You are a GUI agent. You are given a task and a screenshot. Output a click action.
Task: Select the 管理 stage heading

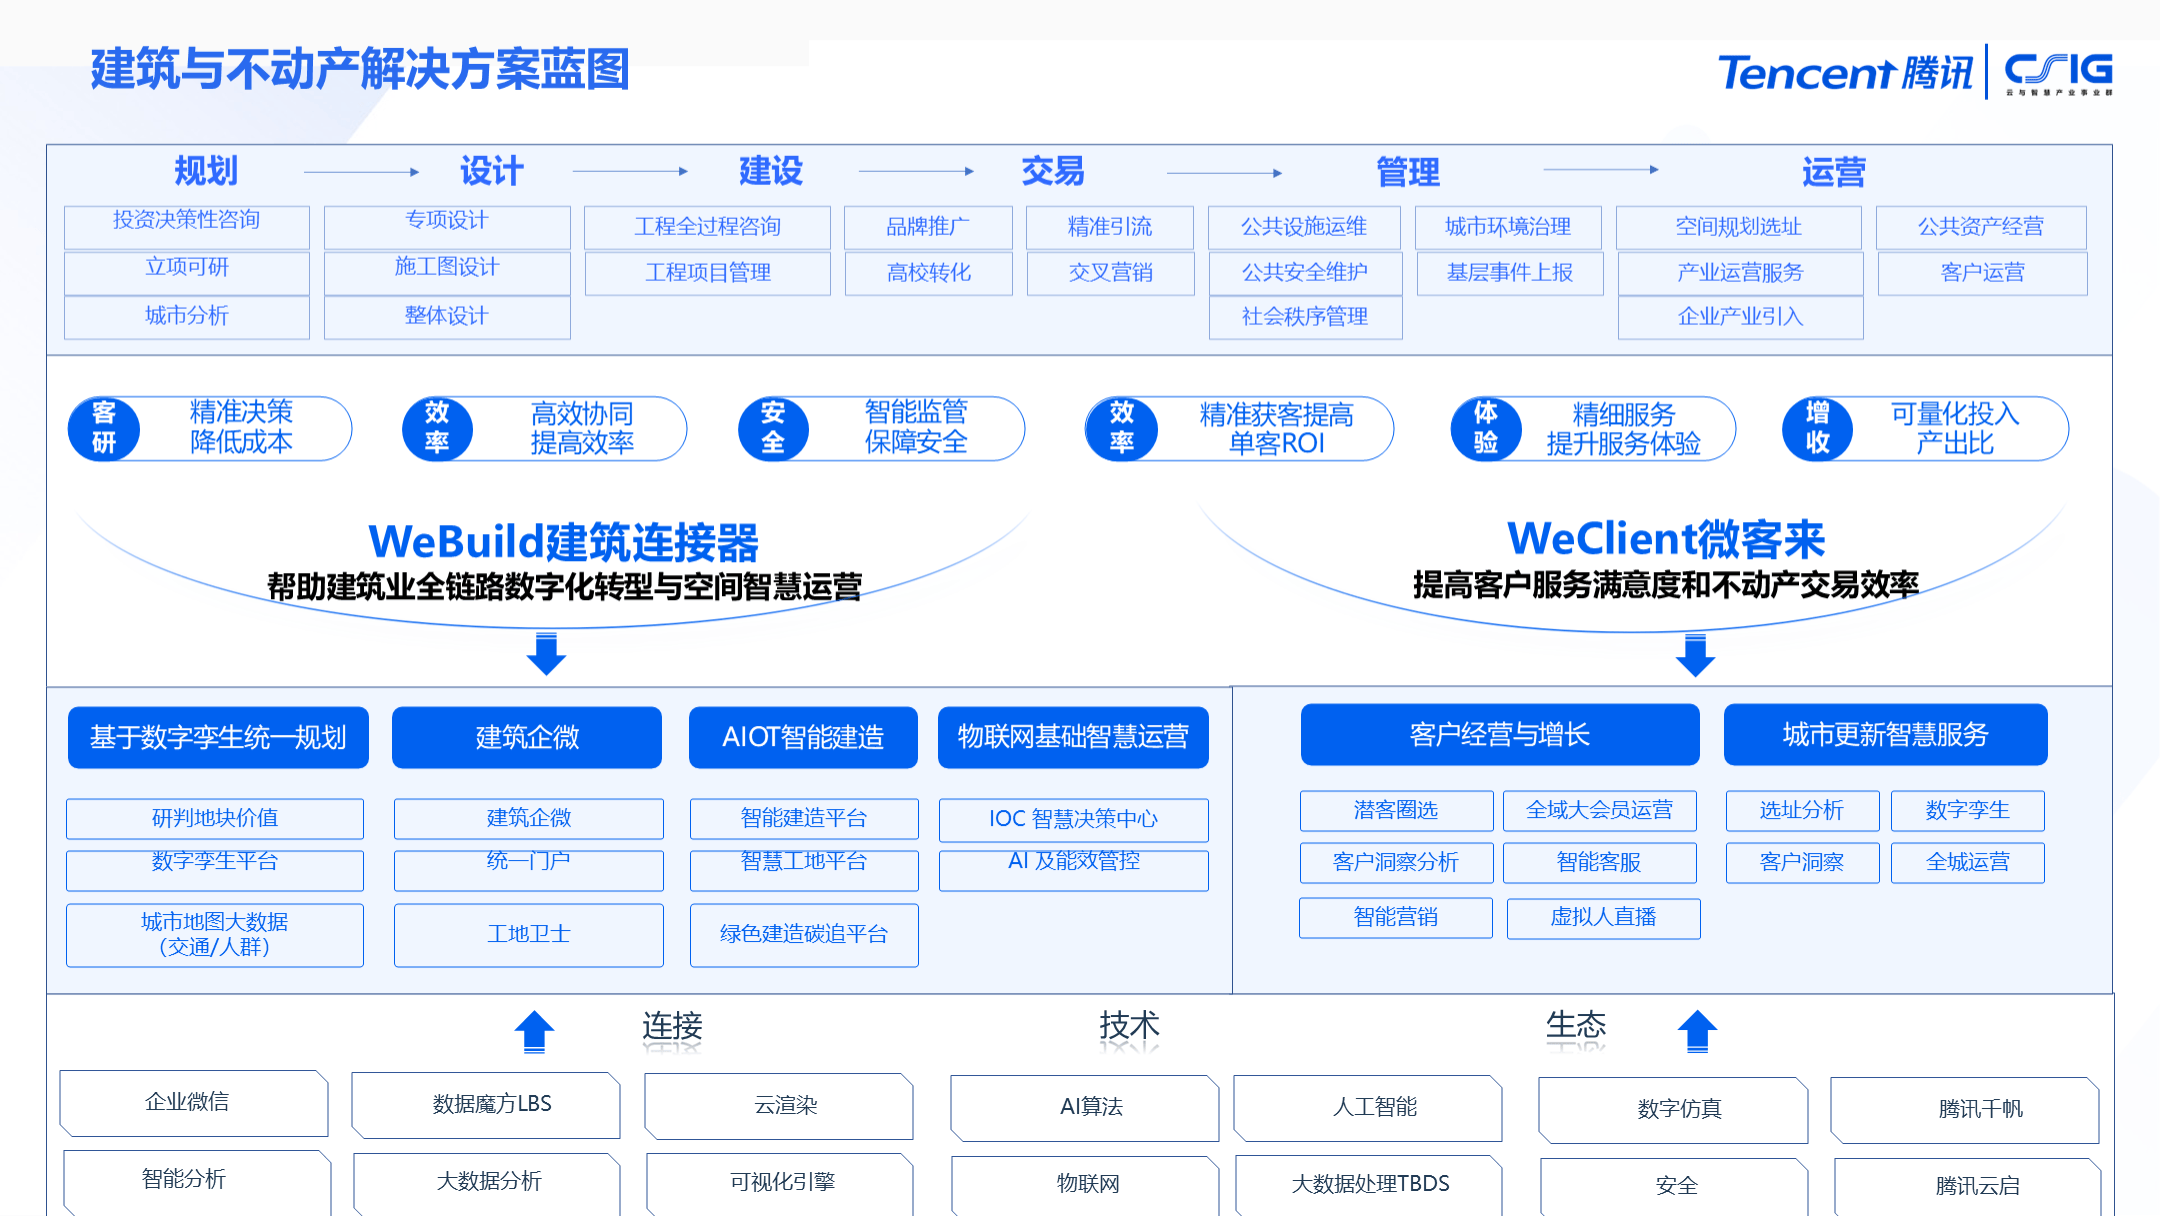point(1408,172)
